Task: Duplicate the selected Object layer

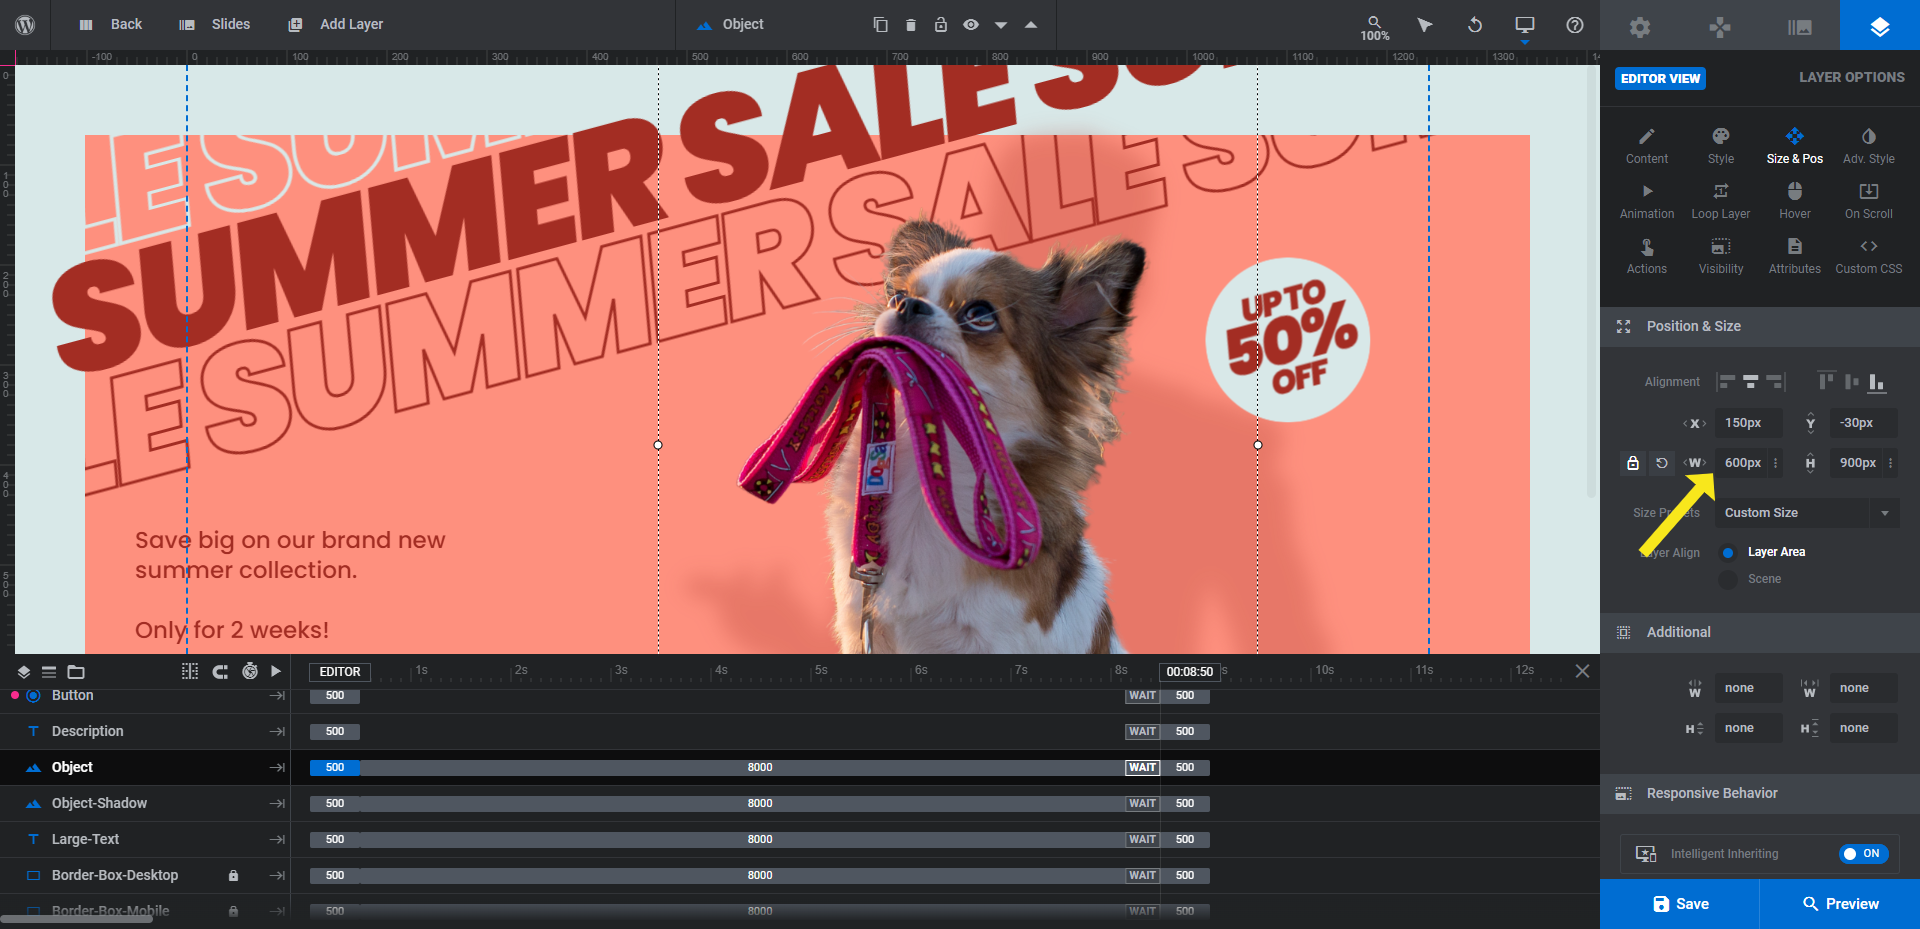Action: tap(880, 25)
